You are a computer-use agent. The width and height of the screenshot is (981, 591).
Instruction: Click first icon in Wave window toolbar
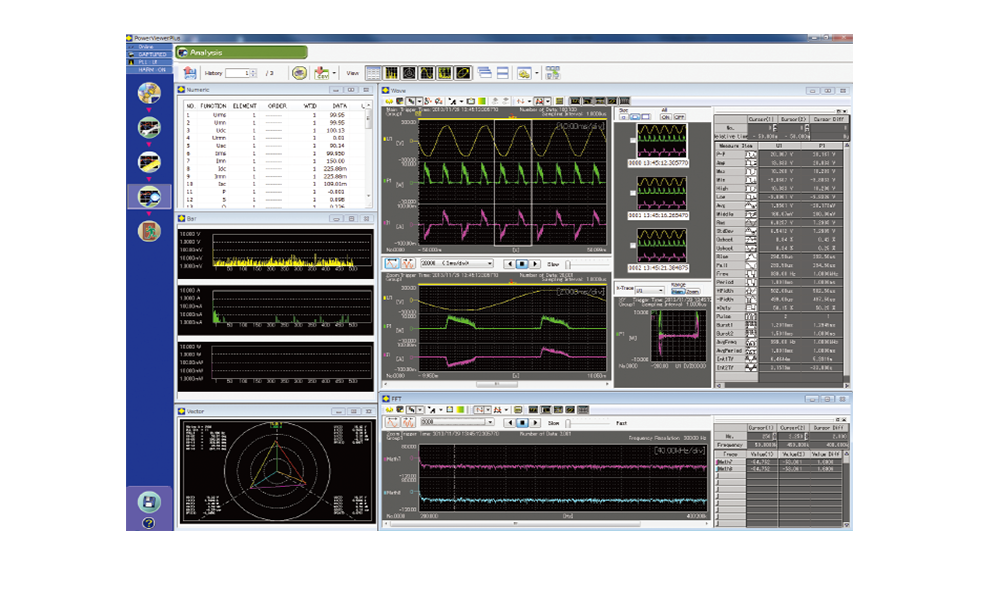(389, 101)
